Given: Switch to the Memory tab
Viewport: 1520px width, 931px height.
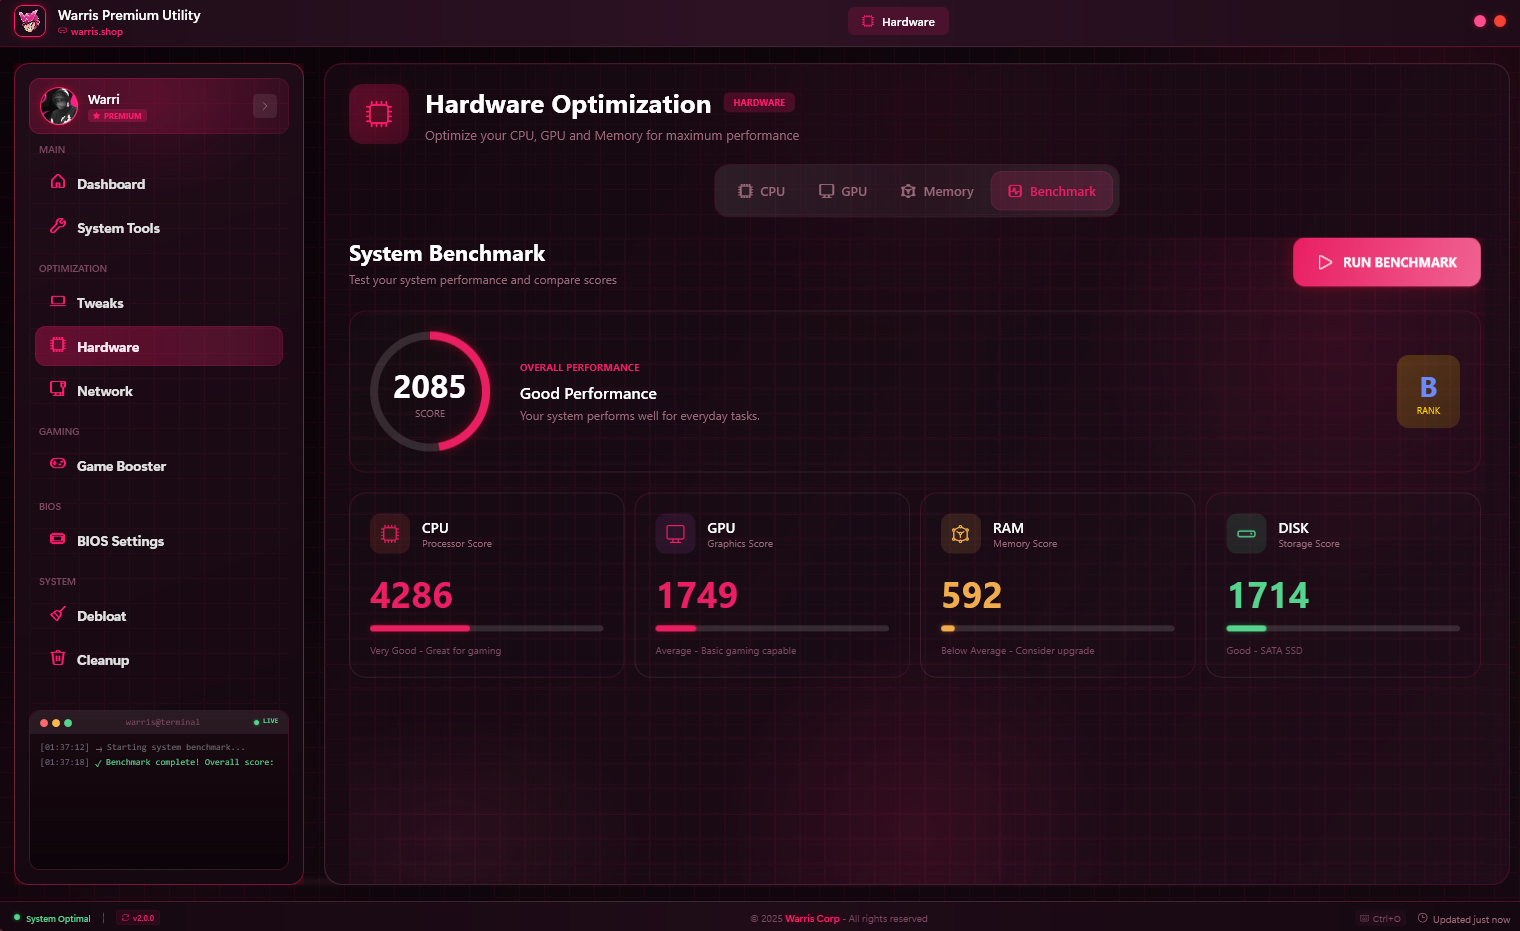Looking at the screenshot, I should 936,190.
